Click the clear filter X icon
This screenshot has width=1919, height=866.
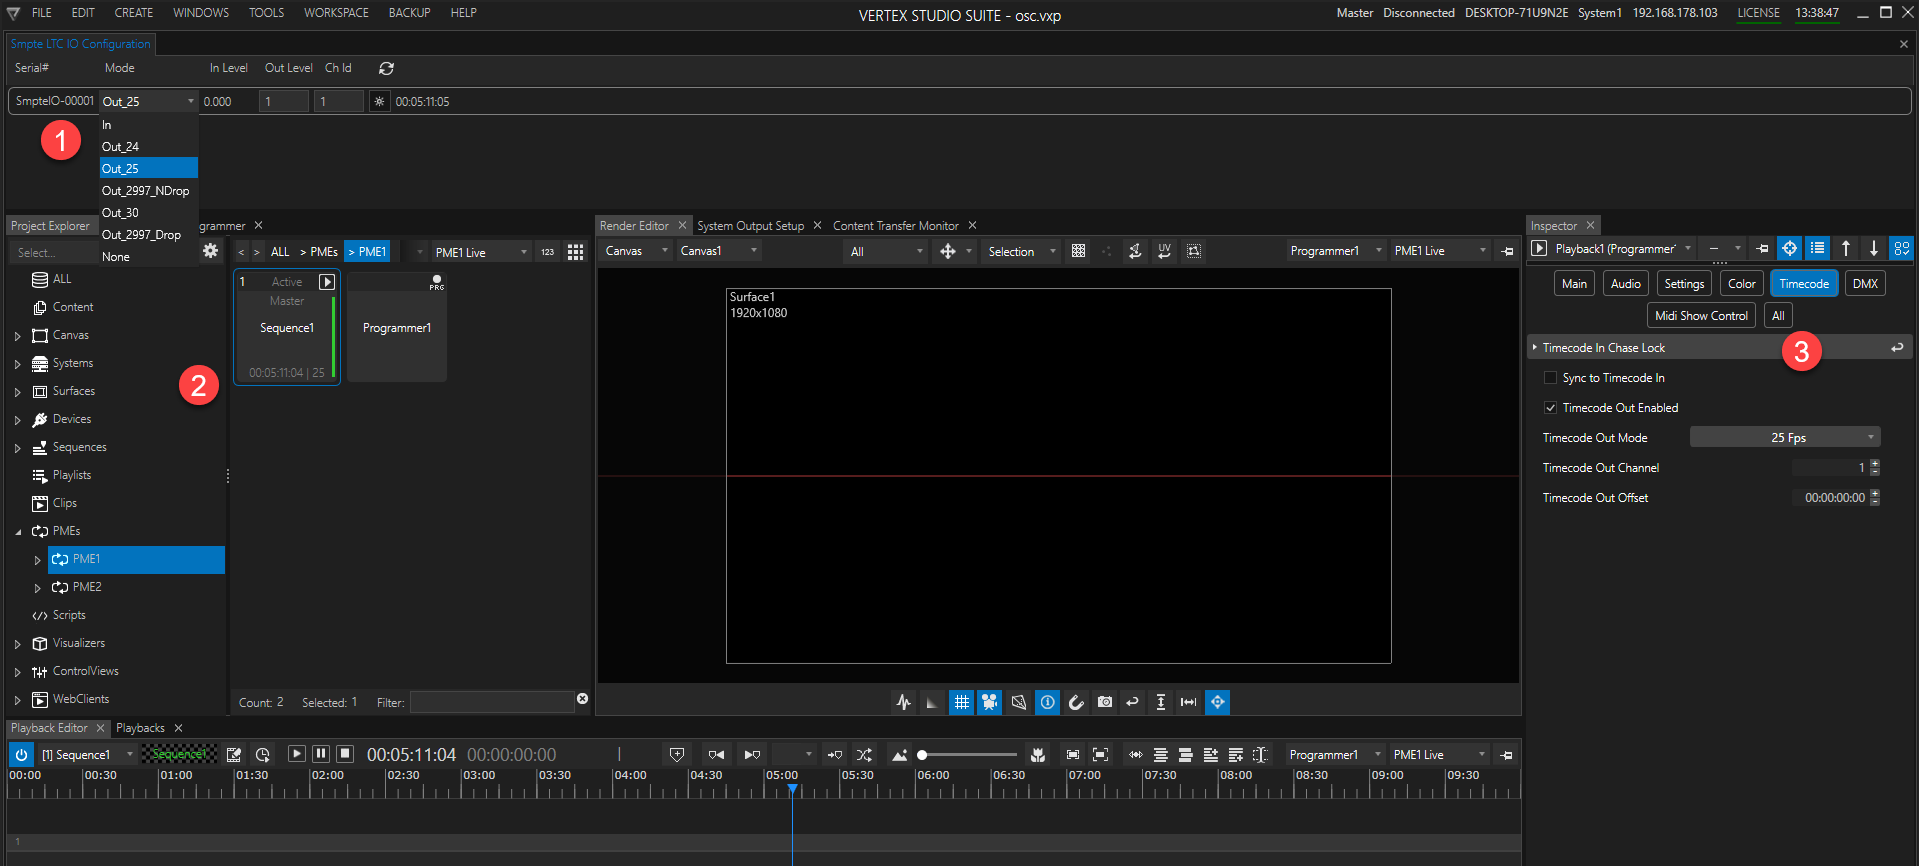(582, 699)
